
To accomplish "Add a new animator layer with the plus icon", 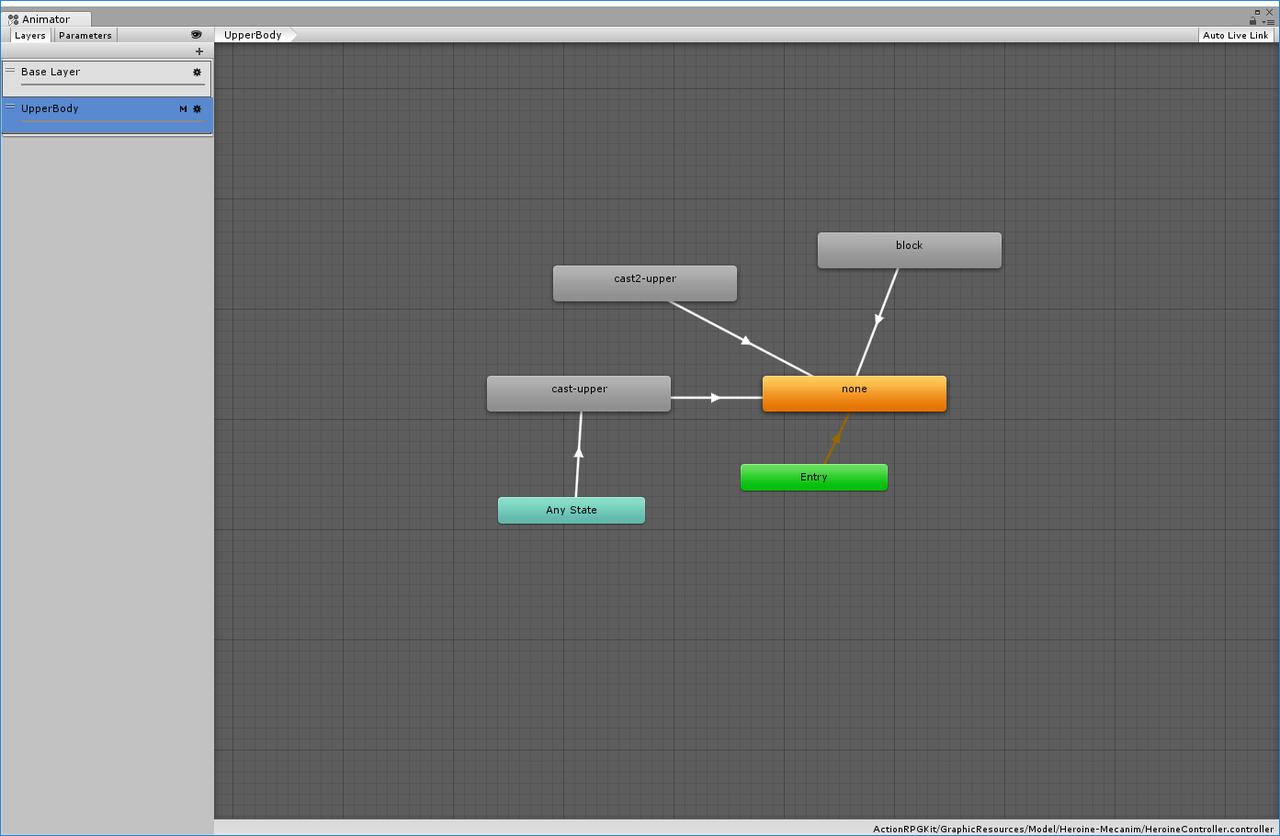I will point(199,51).
